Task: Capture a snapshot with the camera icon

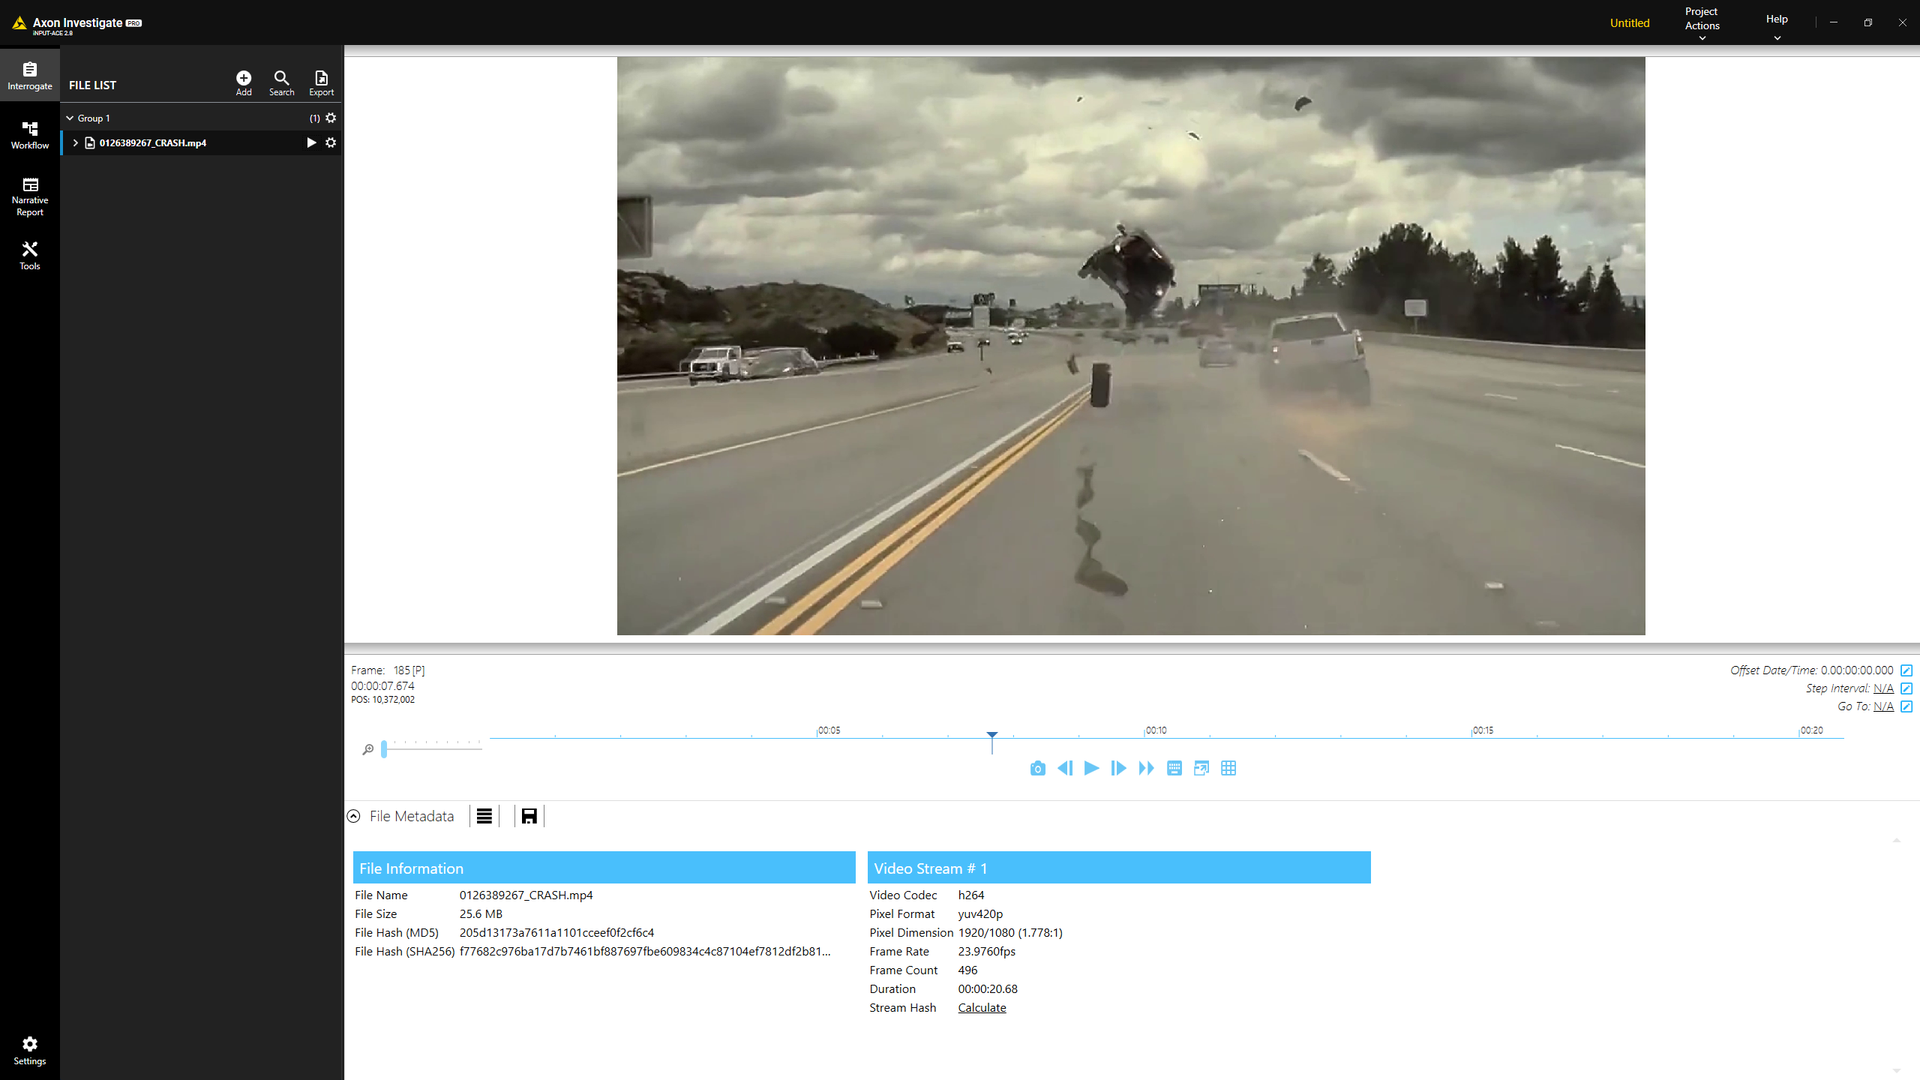Action: 1037,768
